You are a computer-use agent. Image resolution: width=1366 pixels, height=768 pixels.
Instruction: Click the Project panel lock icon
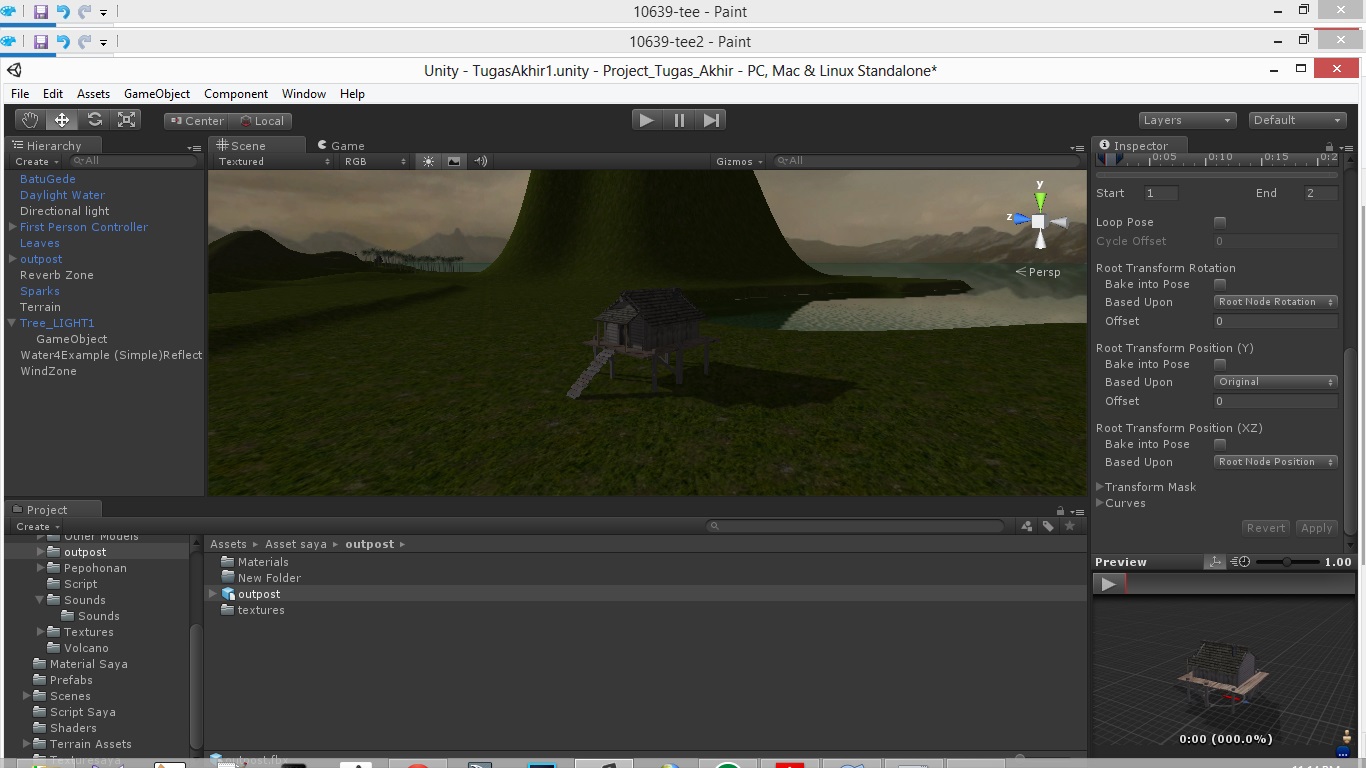1060,511
